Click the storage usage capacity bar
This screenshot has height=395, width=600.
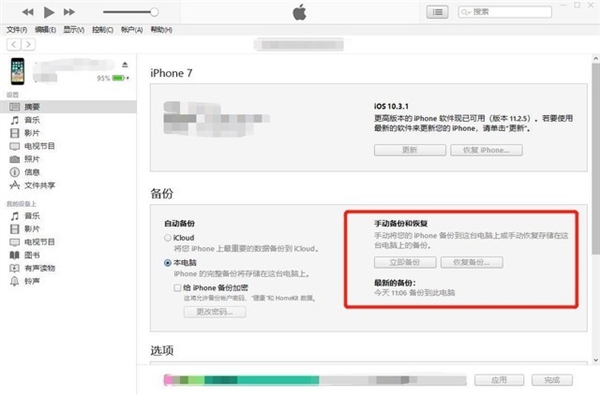[x=315, y=380]
